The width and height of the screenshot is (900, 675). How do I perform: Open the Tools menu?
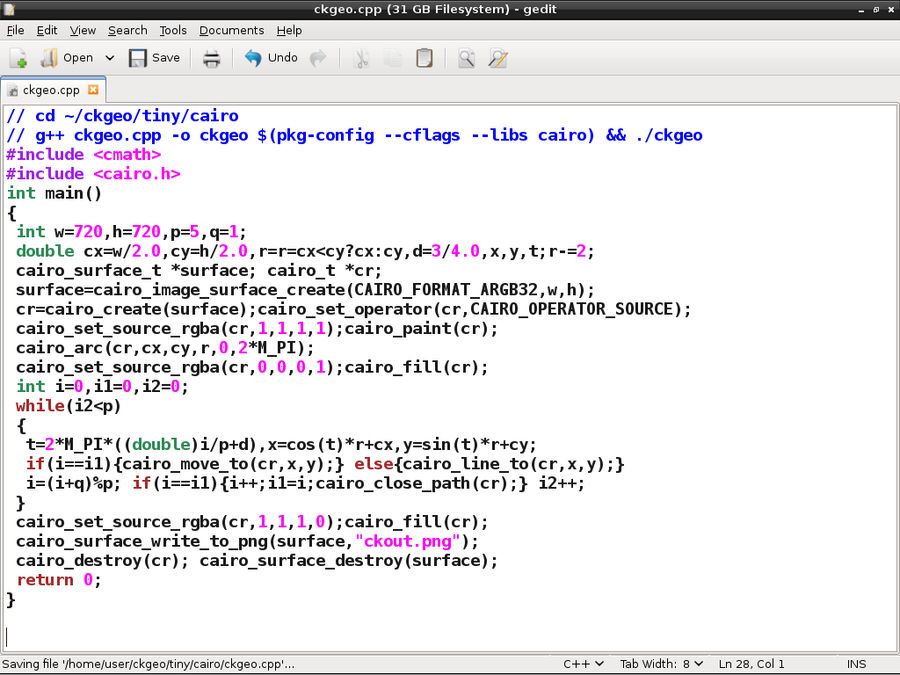[x=173, y=31]
